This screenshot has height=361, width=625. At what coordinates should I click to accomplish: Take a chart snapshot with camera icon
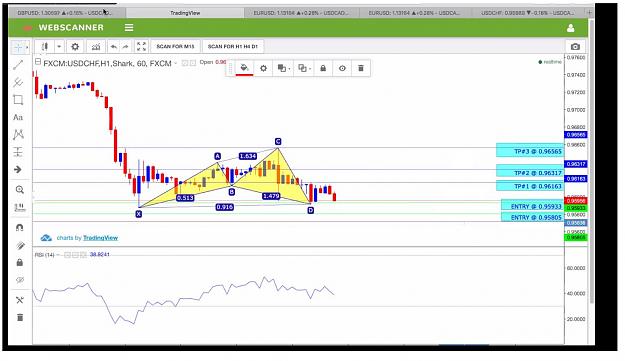coord(575,47)
